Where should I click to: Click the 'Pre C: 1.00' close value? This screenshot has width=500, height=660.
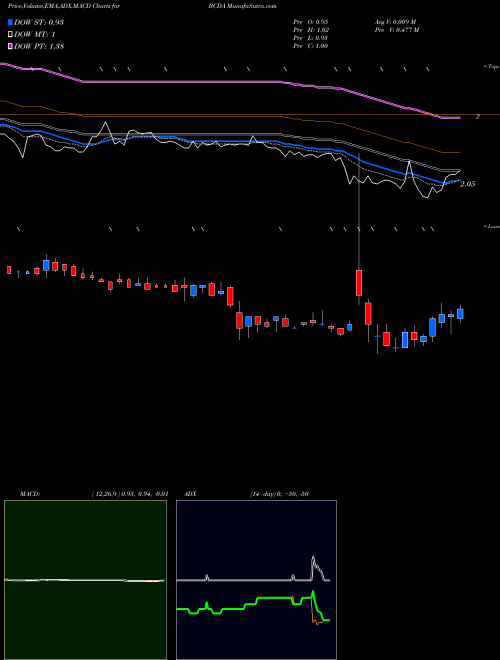pyautogui.click(x=311, y=46)
